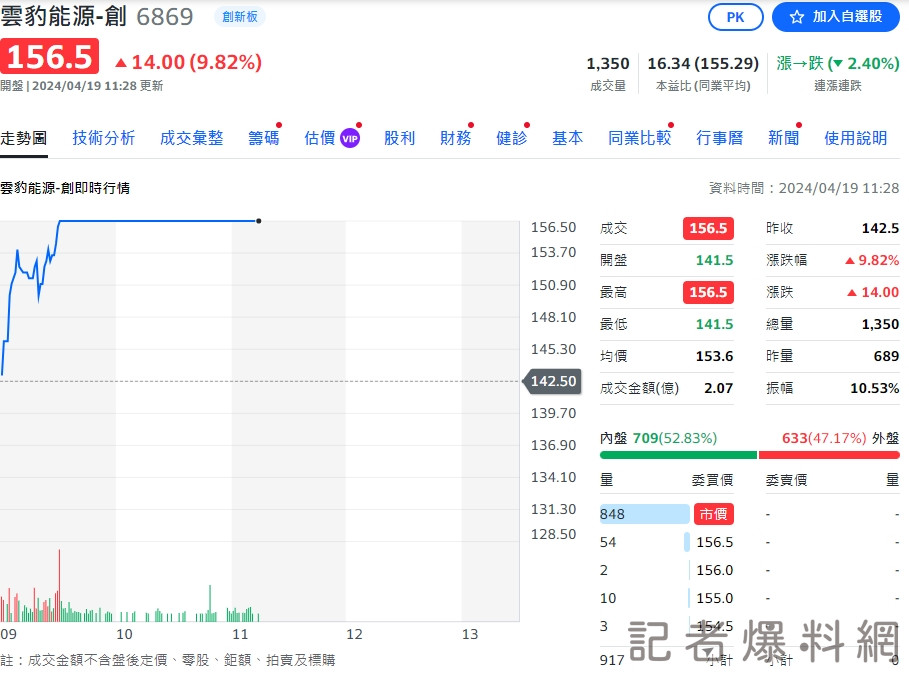Click the 內盤 709(52.83%) text

click(659, 438)
